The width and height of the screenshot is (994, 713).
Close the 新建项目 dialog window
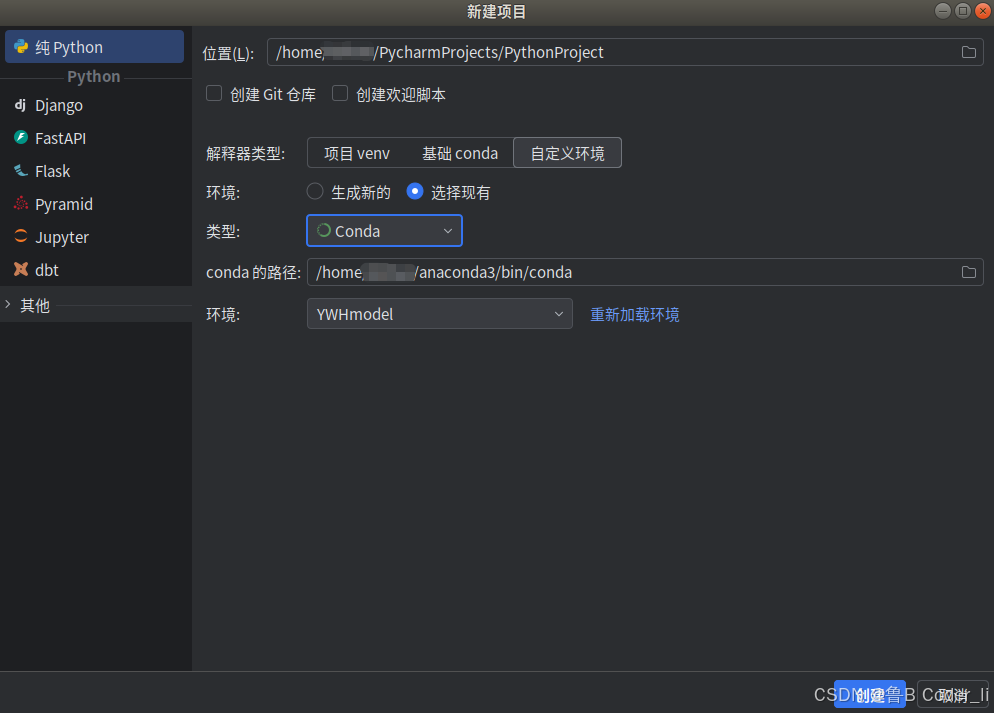(983, 11)
